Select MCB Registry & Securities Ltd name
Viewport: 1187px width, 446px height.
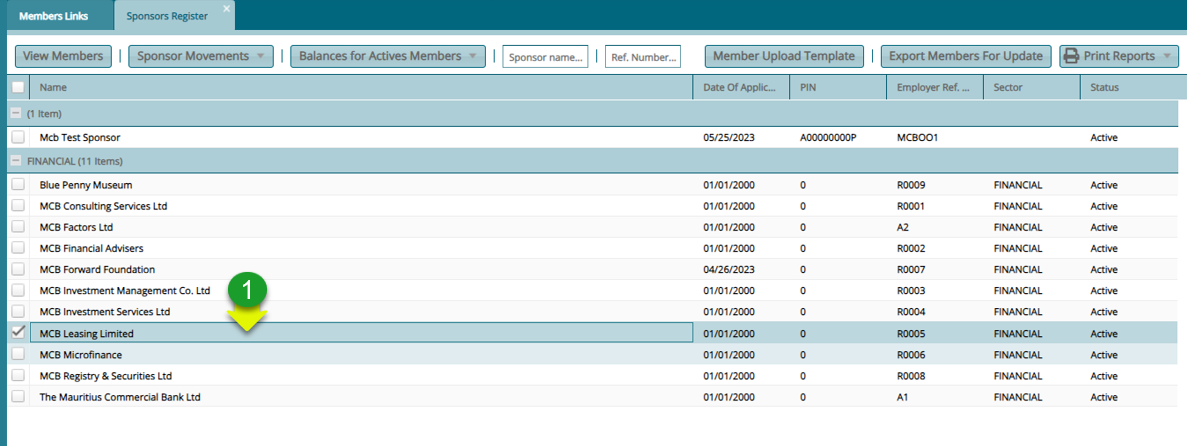tap(106, 376)
